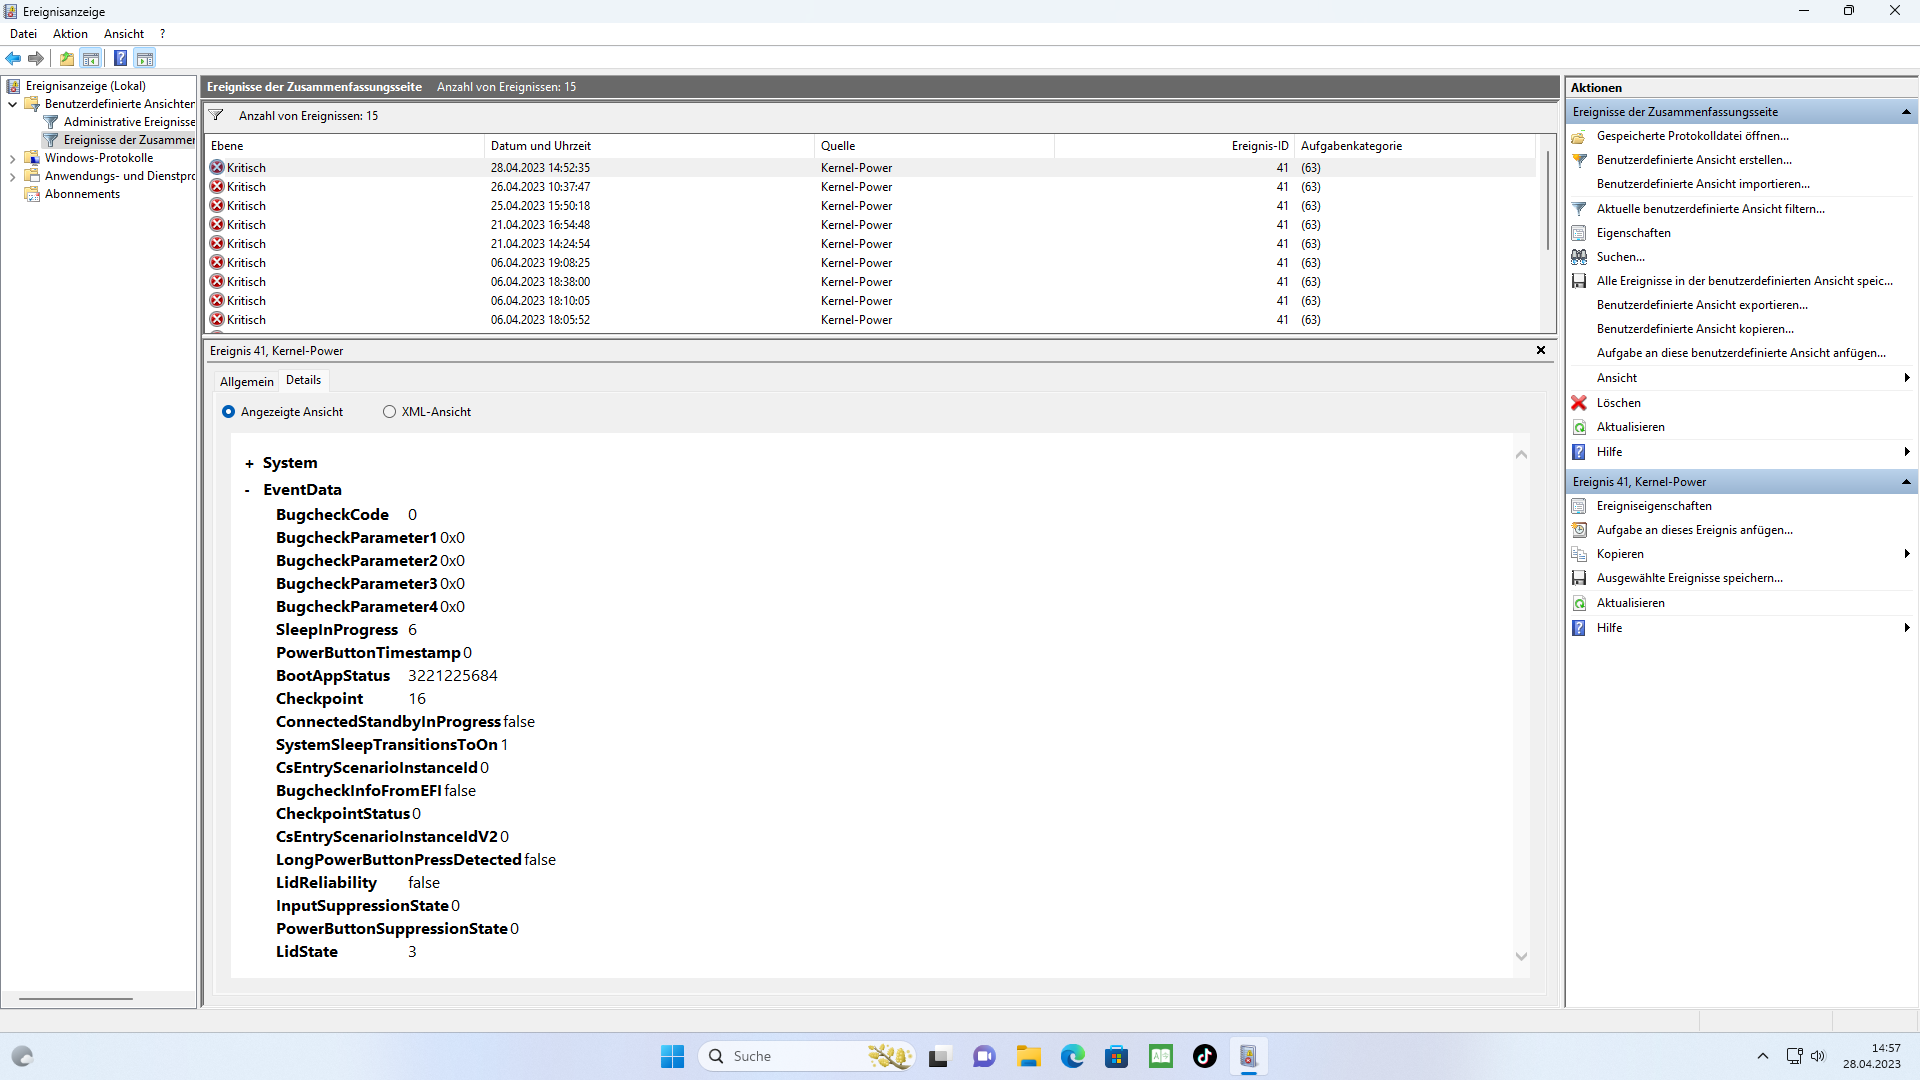Expand the System node in details

pyautogui.click(x=249, y=464)
